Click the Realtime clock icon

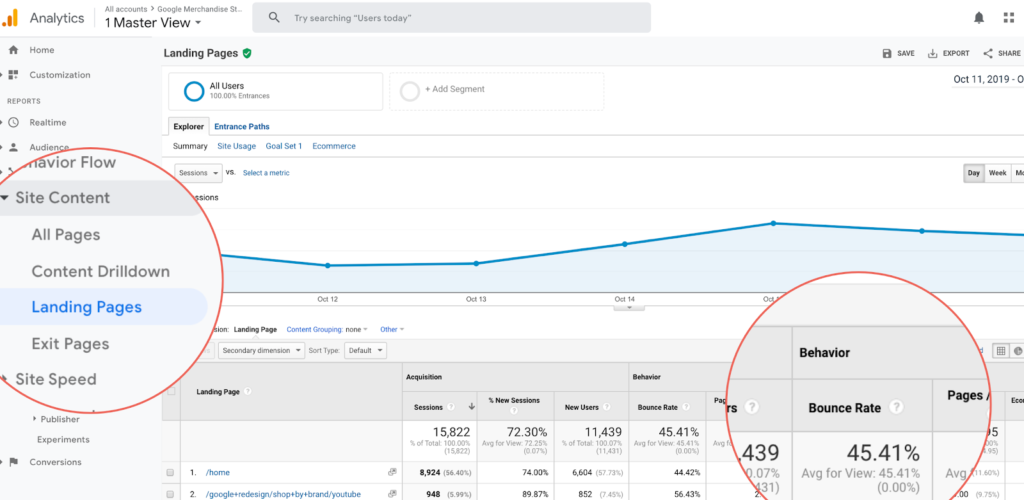point(14,122)
